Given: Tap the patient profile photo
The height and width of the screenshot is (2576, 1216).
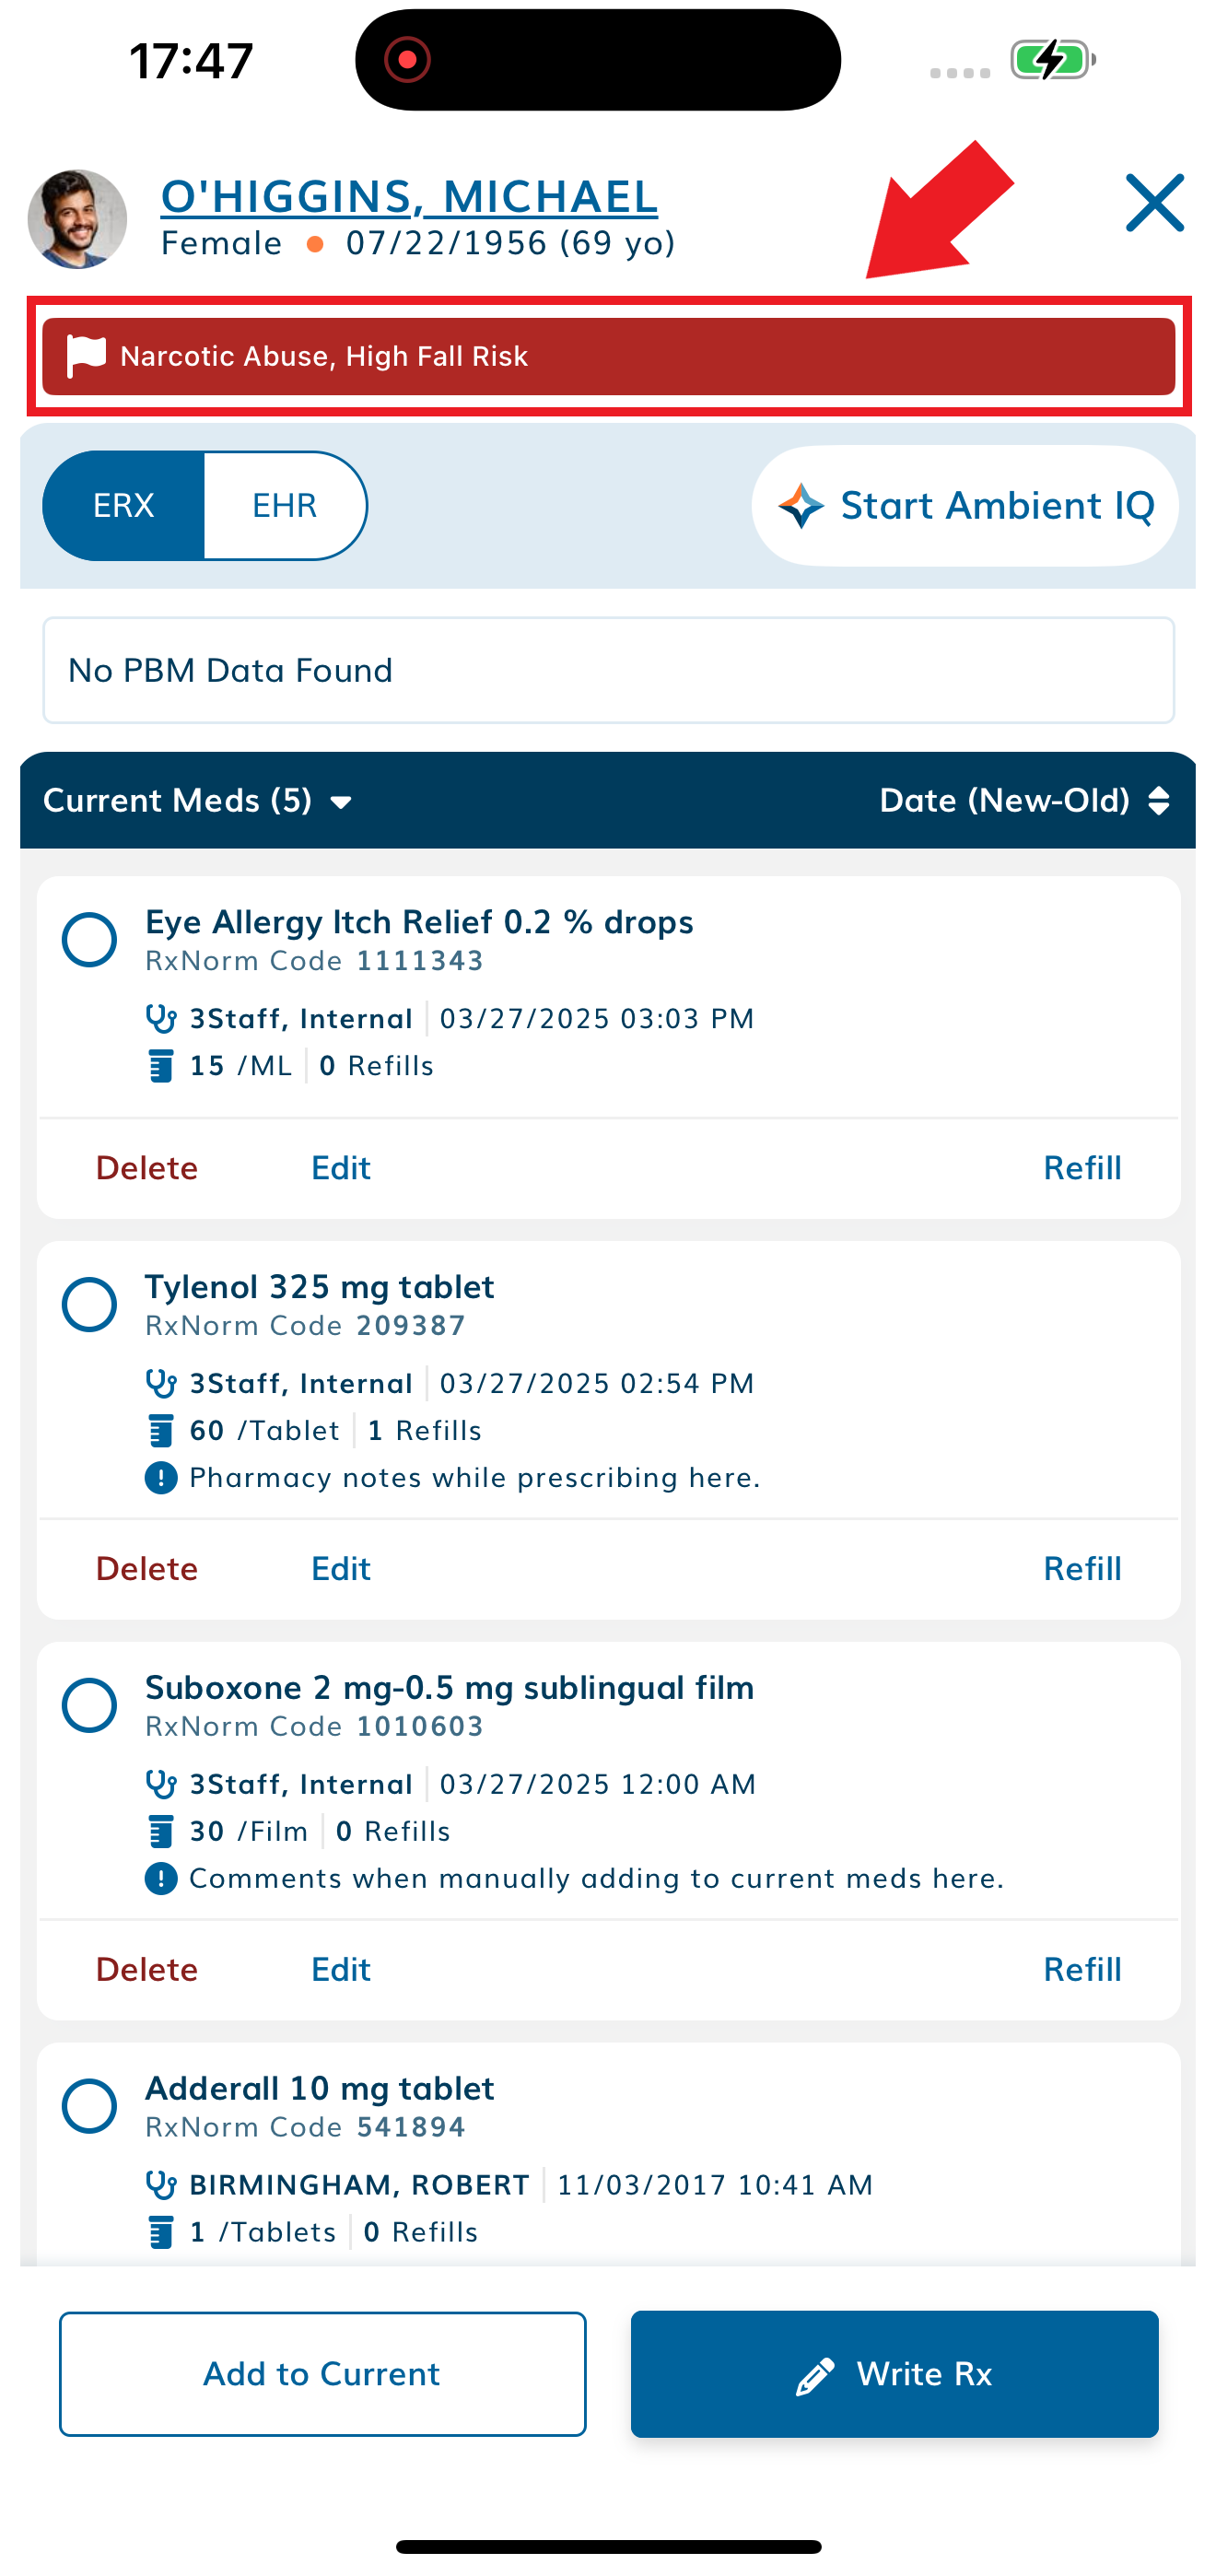Looking at the screenshot, I should (77, 219).
